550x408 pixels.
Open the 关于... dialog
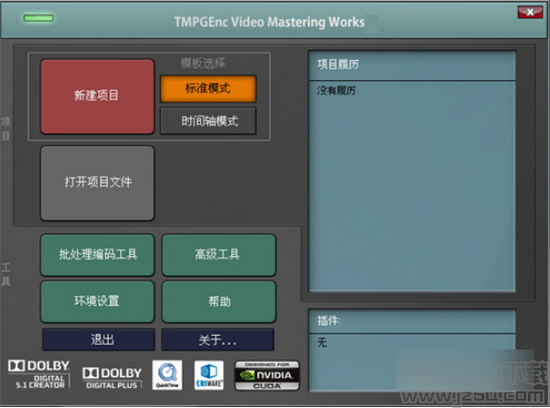click(217, 340)
